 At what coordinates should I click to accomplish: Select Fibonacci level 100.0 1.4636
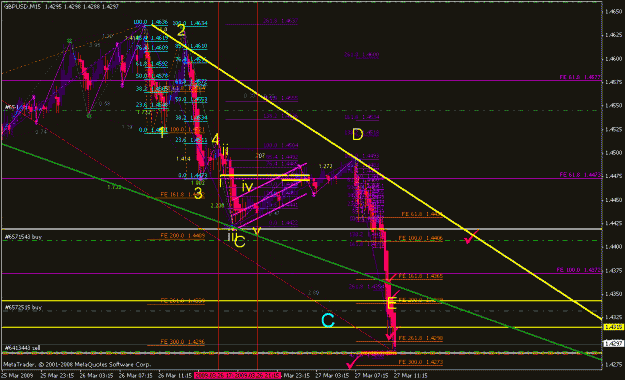pyautogui.click(x=150, y=22)
